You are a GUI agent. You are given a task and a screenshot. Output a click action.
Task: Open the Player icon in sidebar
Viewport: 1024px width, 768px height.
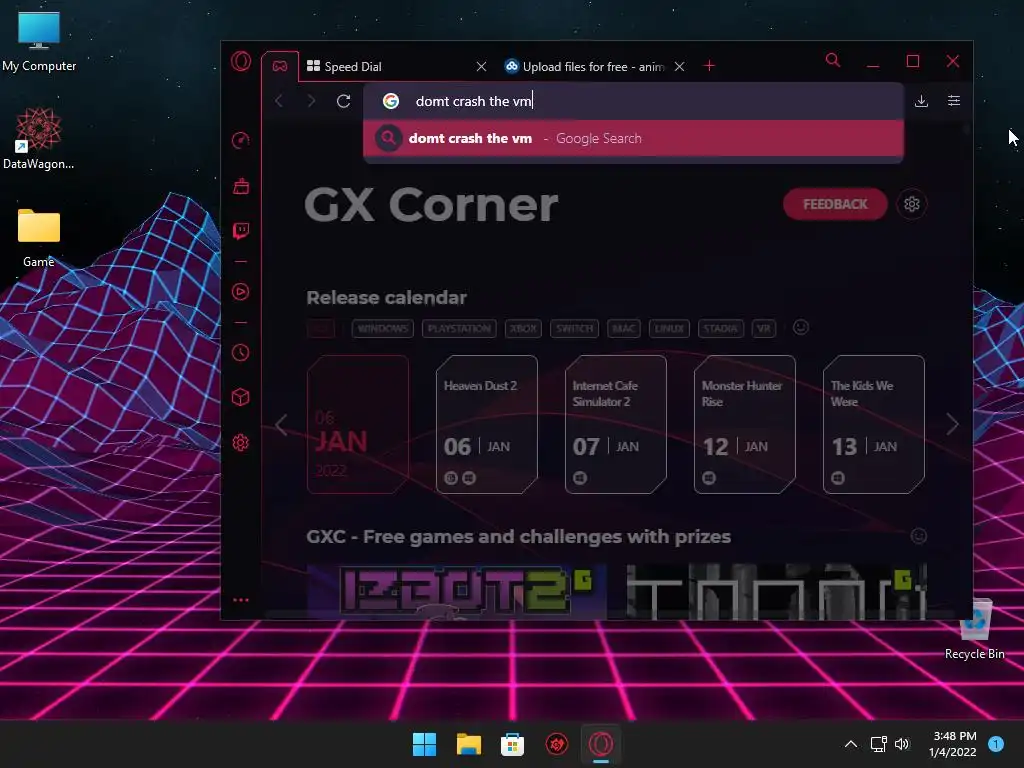[240, 292]
